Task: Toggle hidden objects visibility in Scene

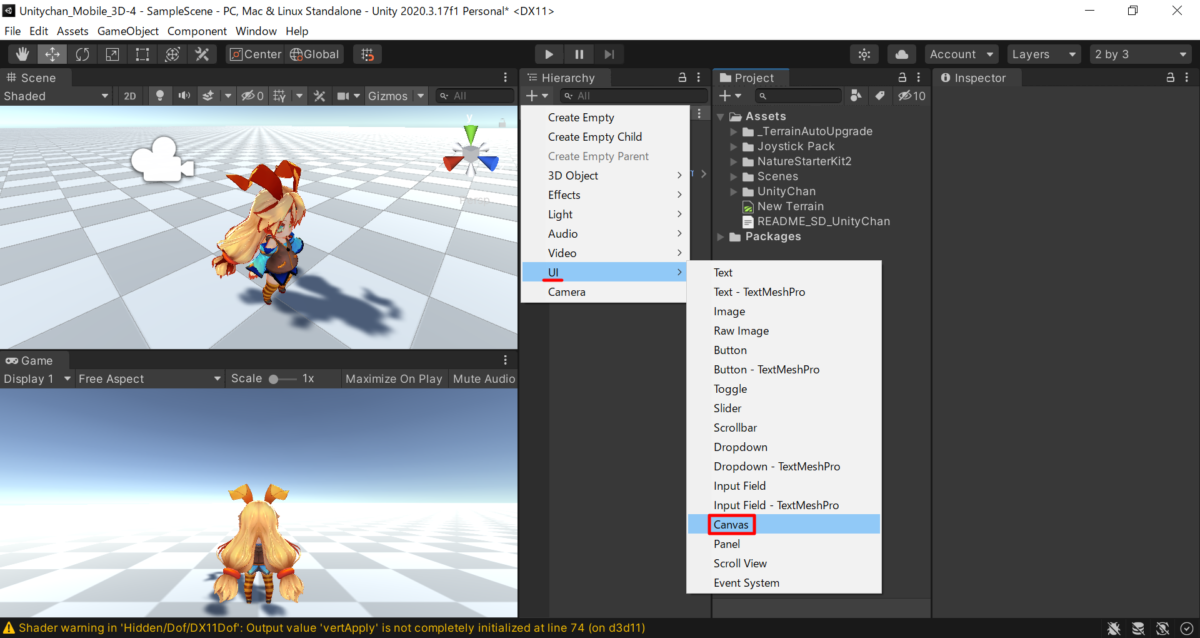Action: click(x=252, y=96)
